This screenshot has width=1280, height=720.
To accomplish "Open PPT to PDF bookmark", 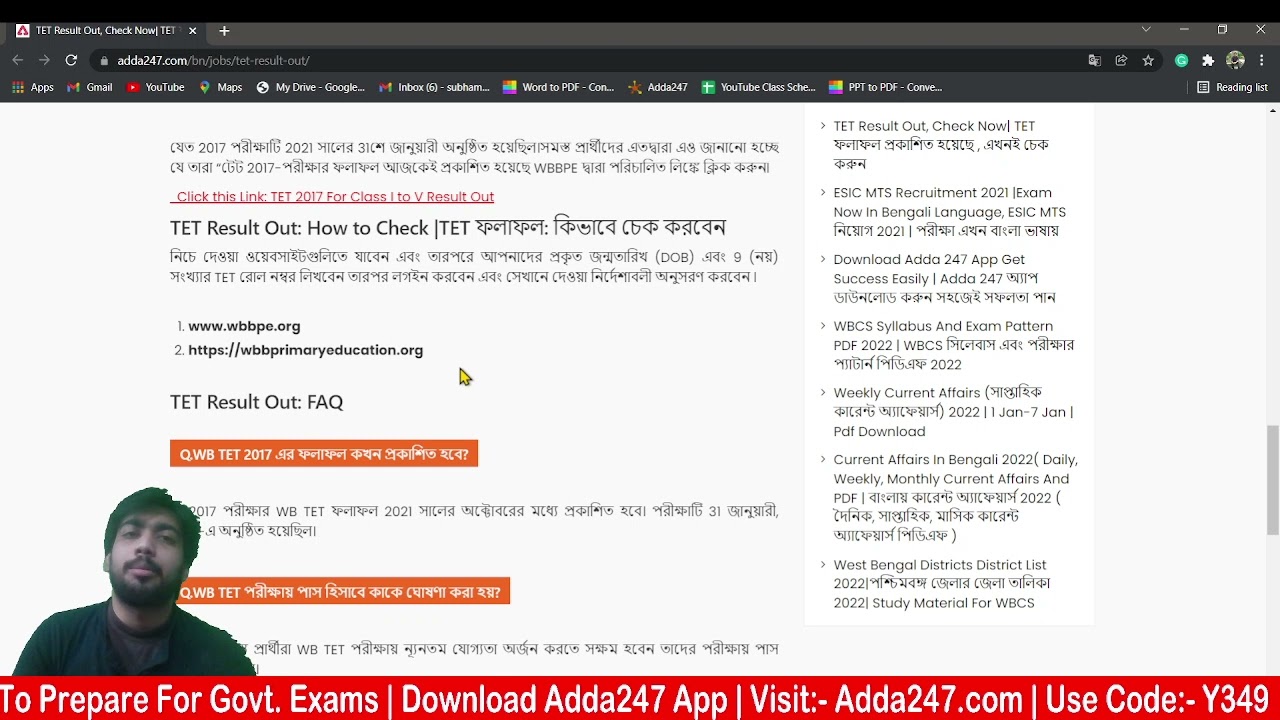I will (886, 87).
